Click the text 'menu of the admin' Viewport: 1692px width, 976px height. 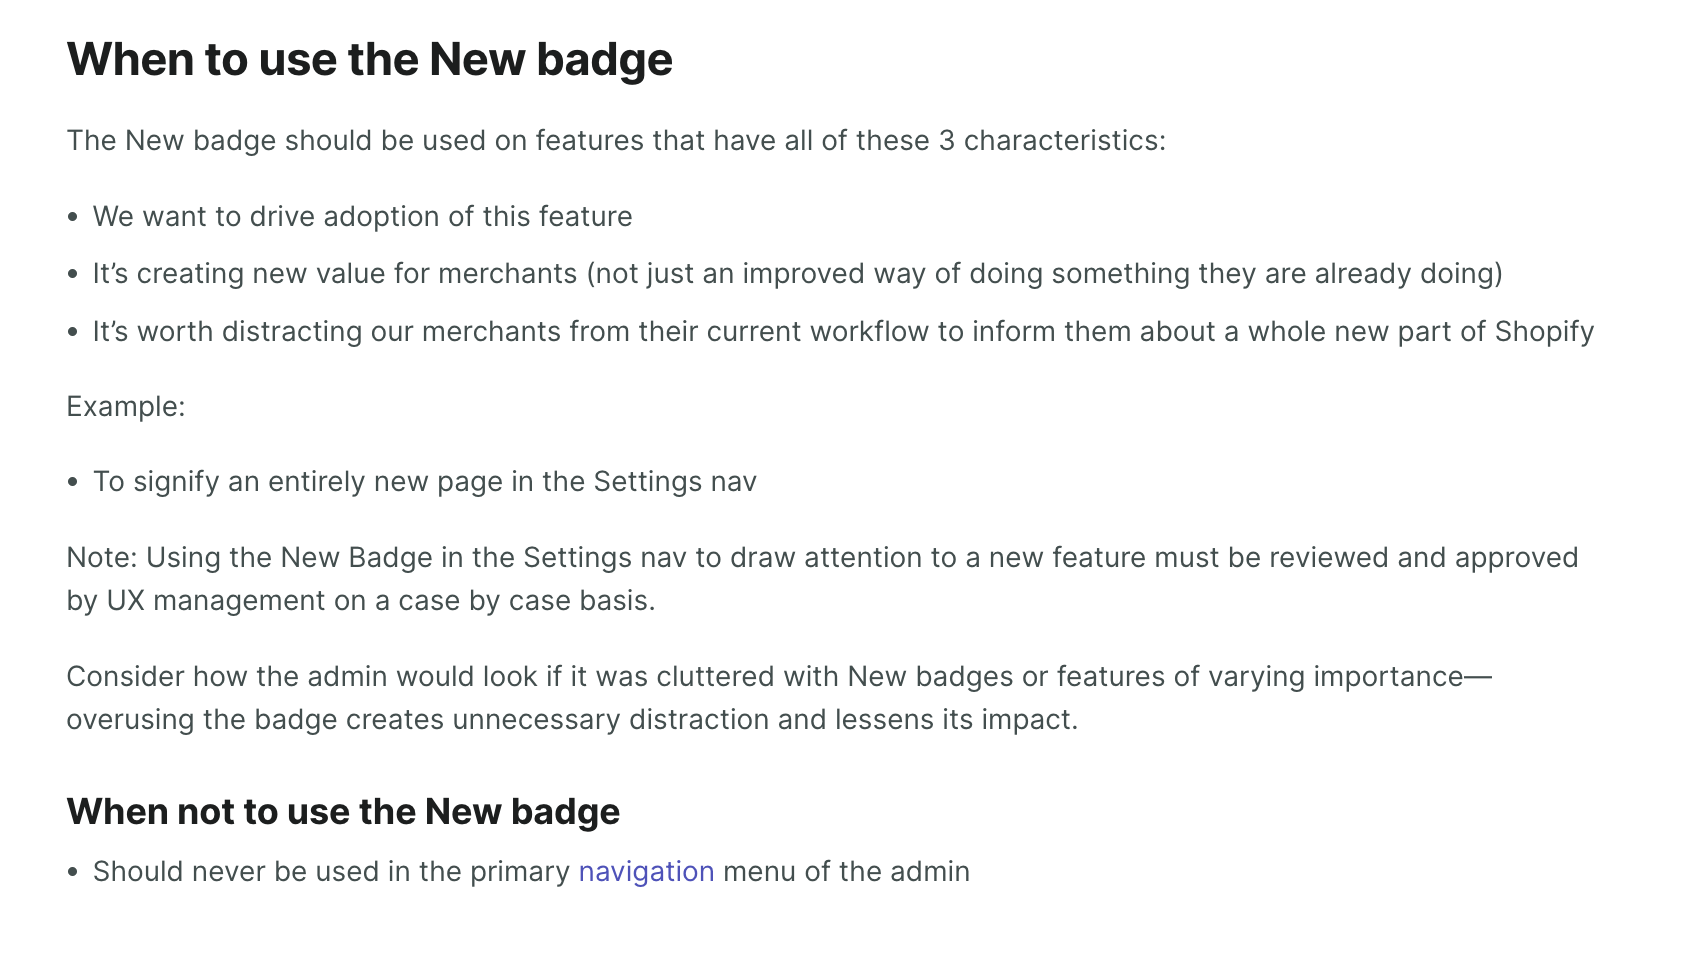pos(846,871)
